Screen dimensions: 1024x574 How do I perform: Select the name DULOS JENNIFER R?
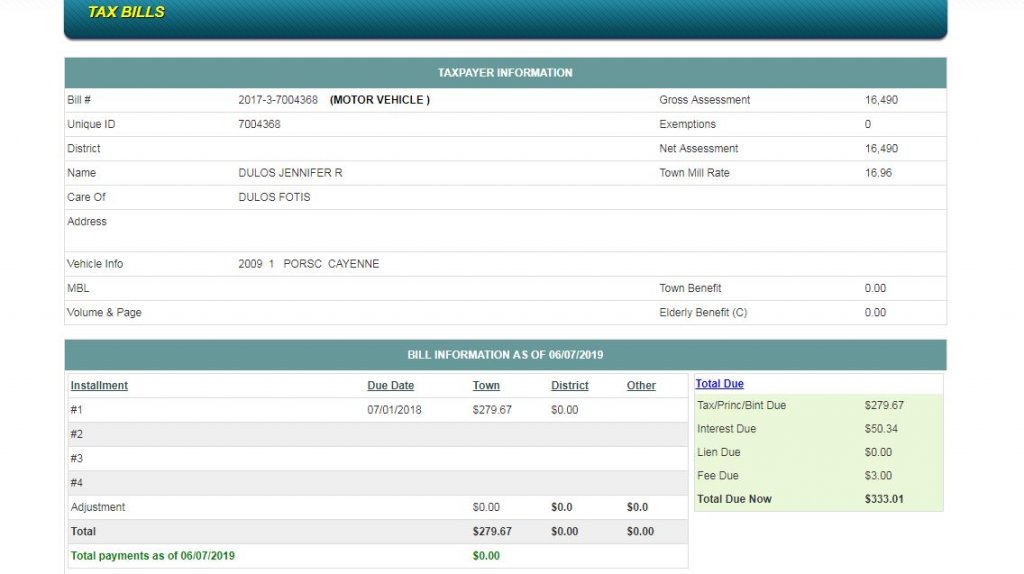(x=290, y=173)
